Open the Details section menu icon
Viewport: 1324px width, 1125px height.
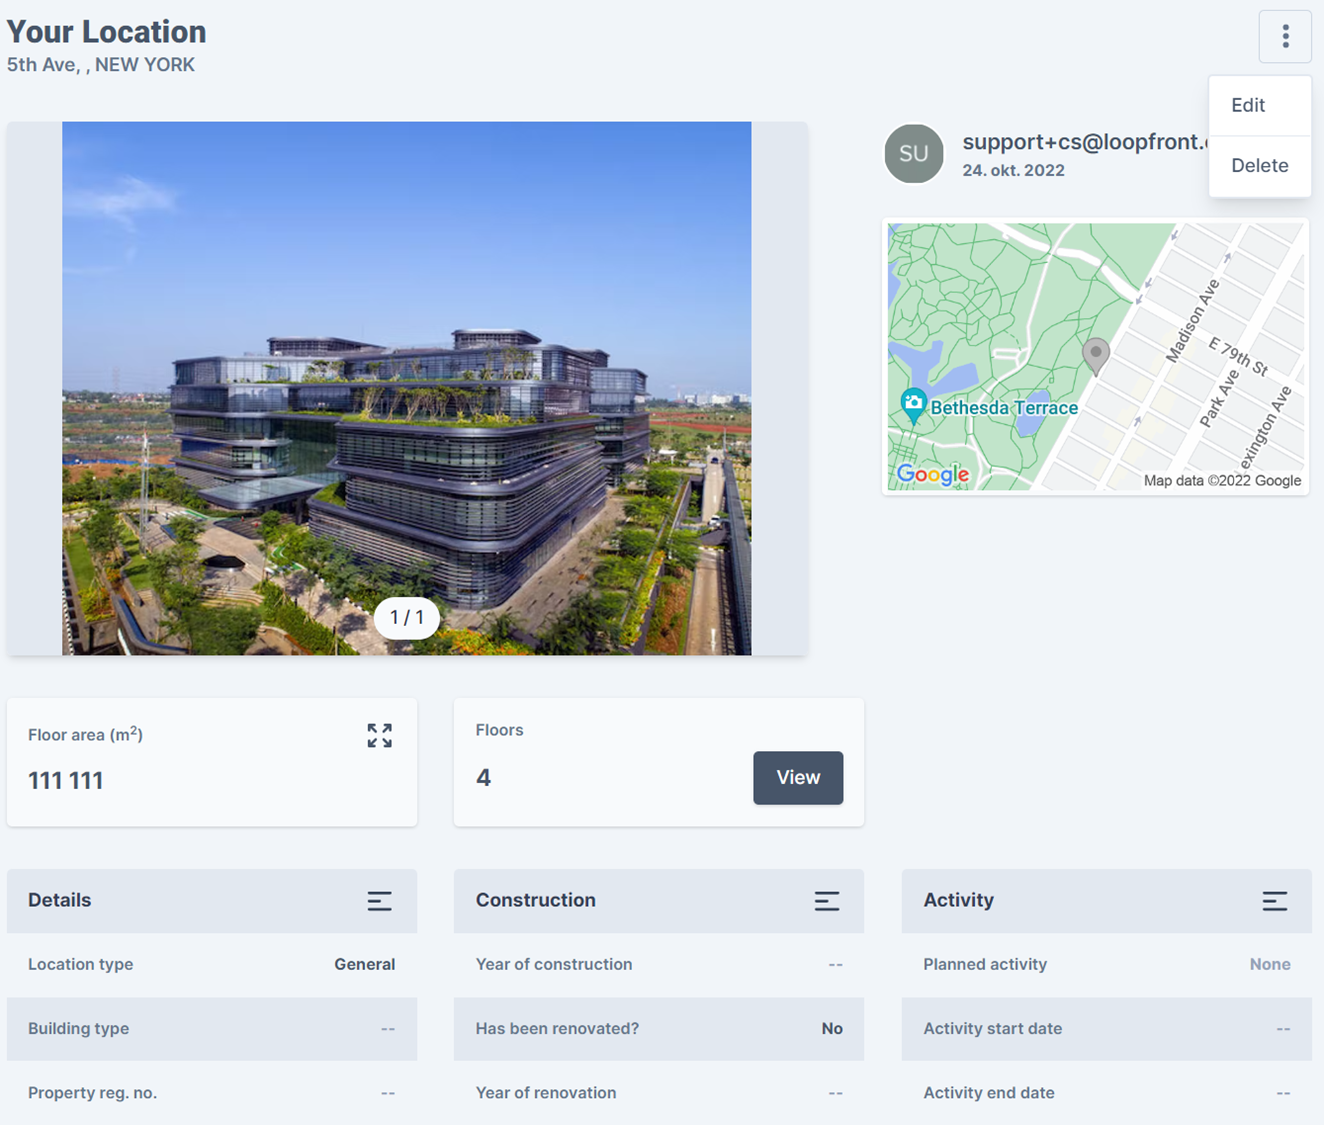(379, 901)
